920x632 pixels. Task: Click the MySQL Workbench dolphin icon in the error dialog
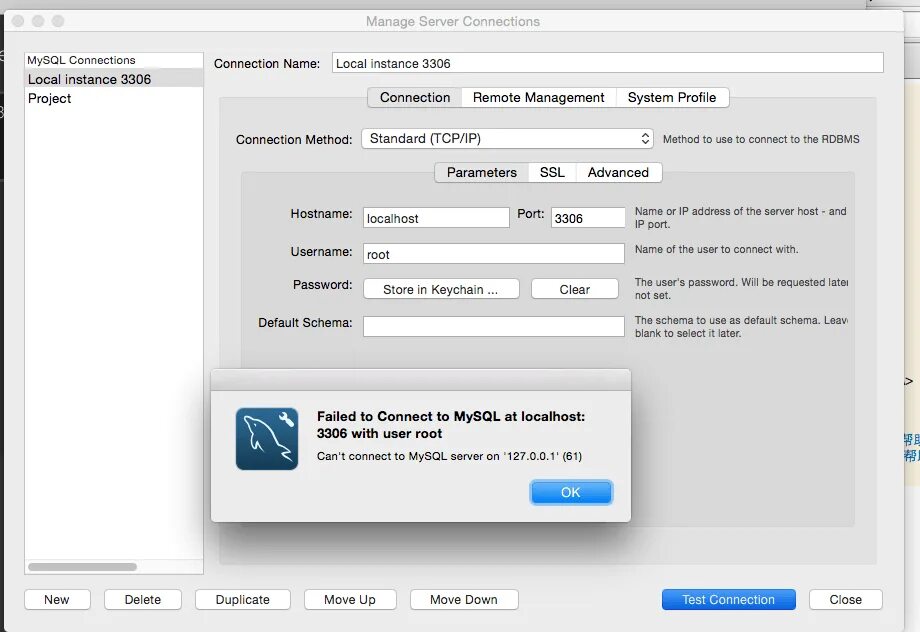[267, 439]
